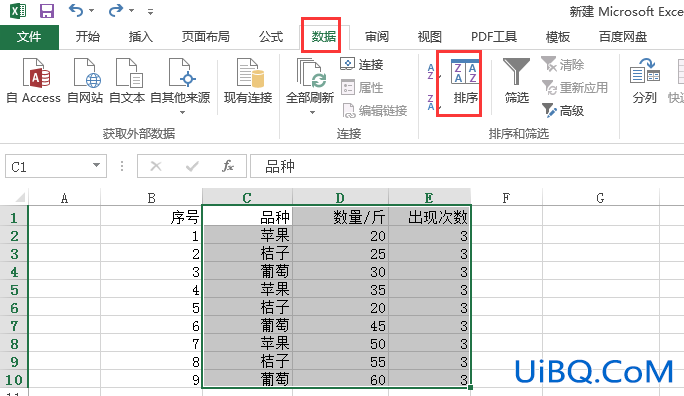Open the 模板 ribbon tab
Image resolution: width=684 pixels, height=396 pixels.
tap(558, 37)
